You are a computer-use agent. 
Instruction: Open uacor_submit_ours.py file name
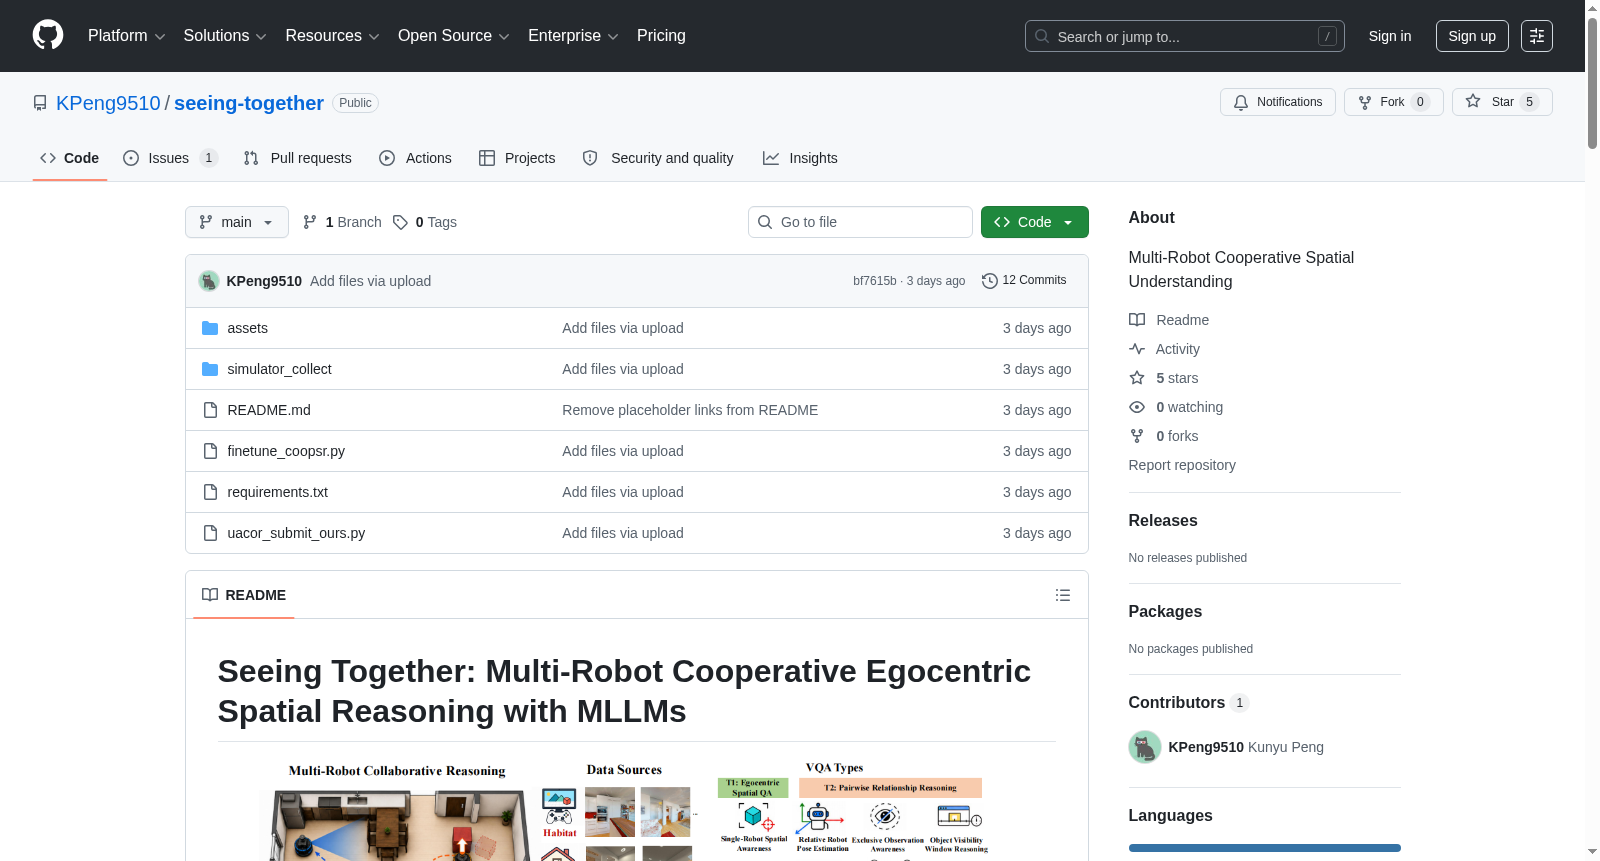click(x=296, y=533)
